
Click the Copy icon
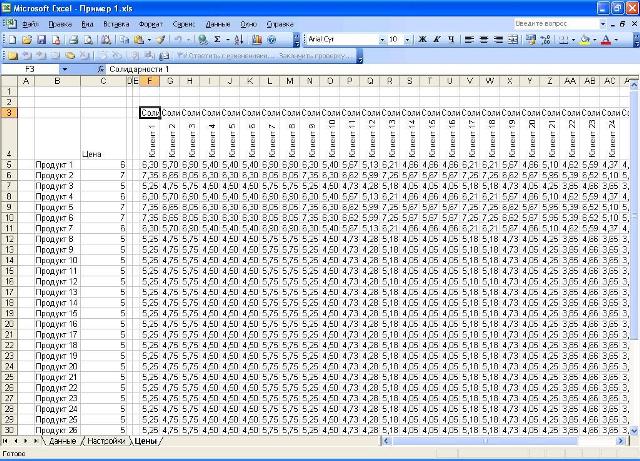(x=124, y=40)
